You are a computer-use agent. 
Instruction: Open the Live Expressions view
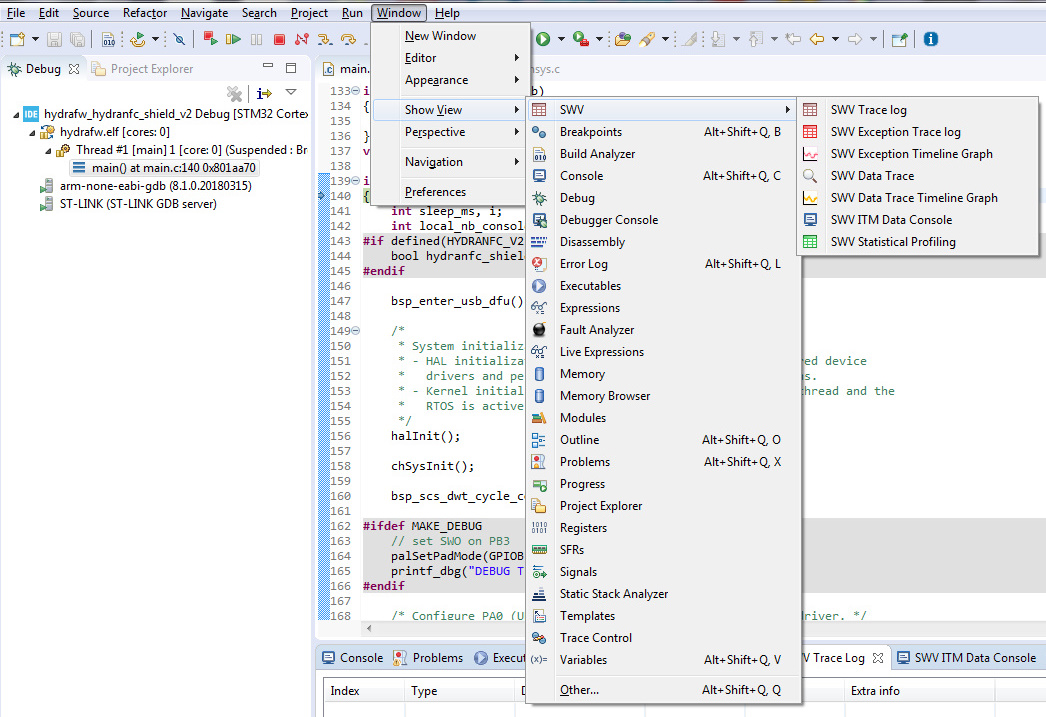click(602, 351)
